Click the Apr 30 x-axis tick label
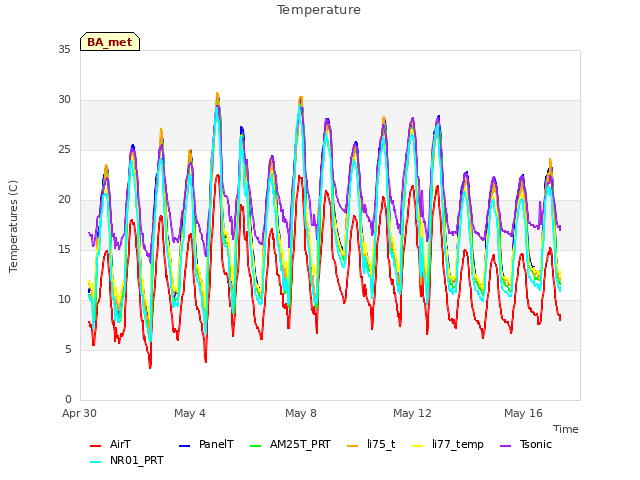Viewport: 640px width, 480px height. (x=79, y=413)
